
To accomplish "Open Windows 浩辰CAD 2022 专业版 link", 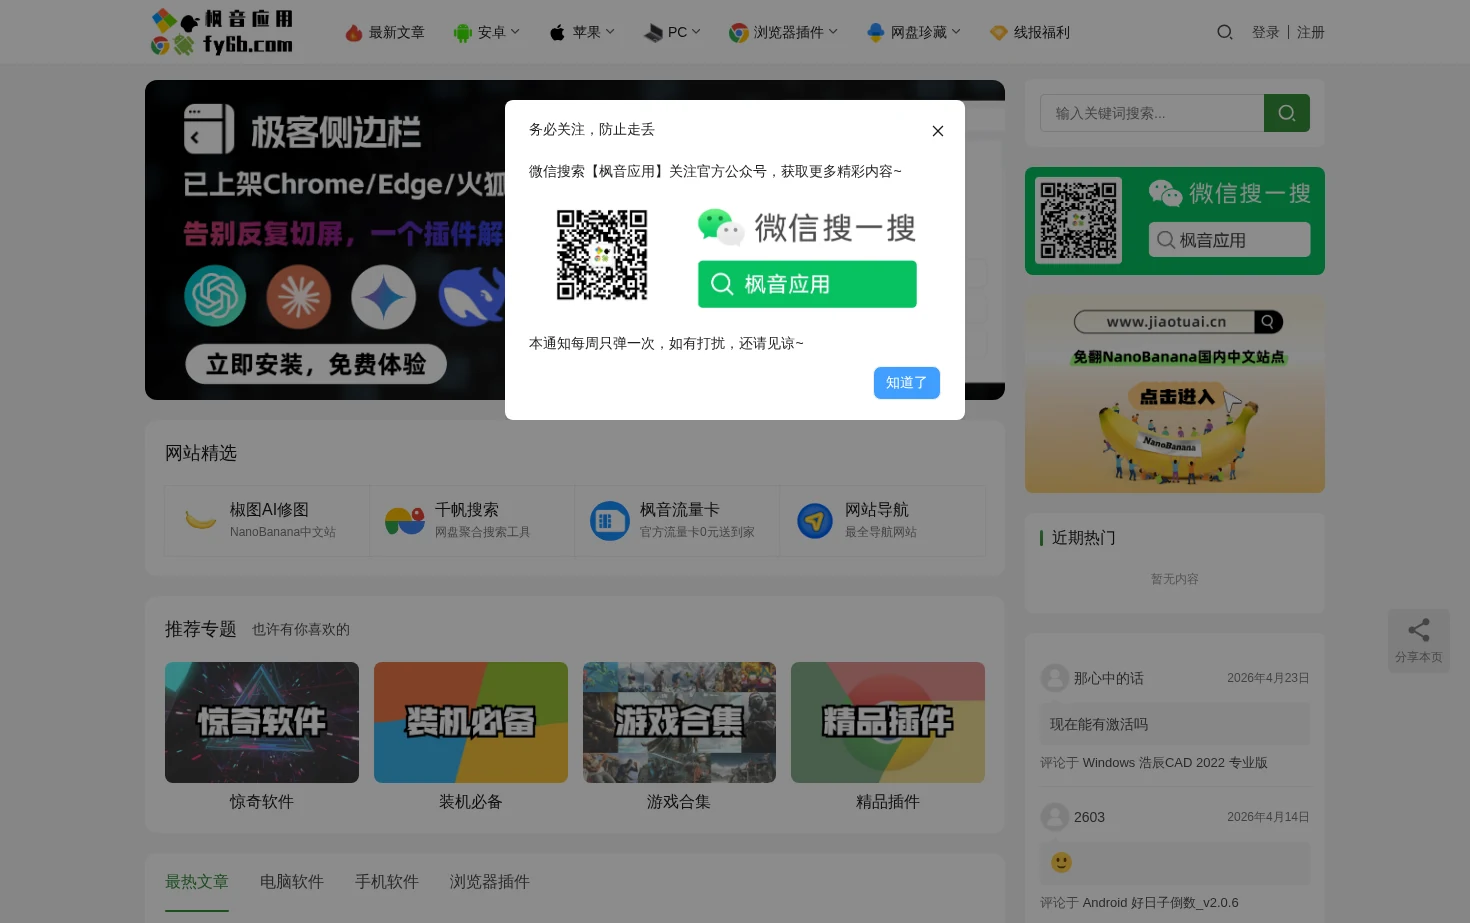I will coord(1175,763).
